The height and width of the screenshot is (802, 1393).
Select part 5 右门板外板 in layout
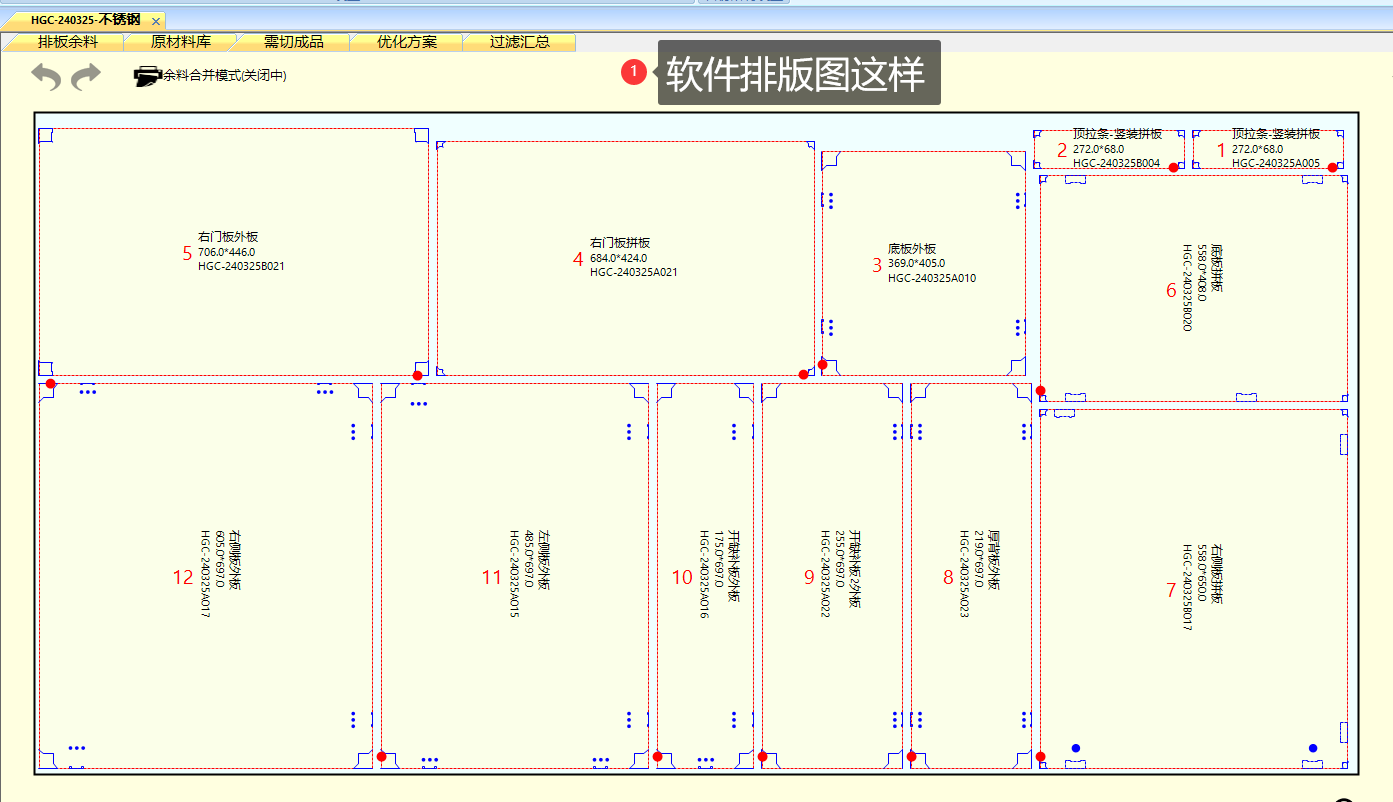233,252
